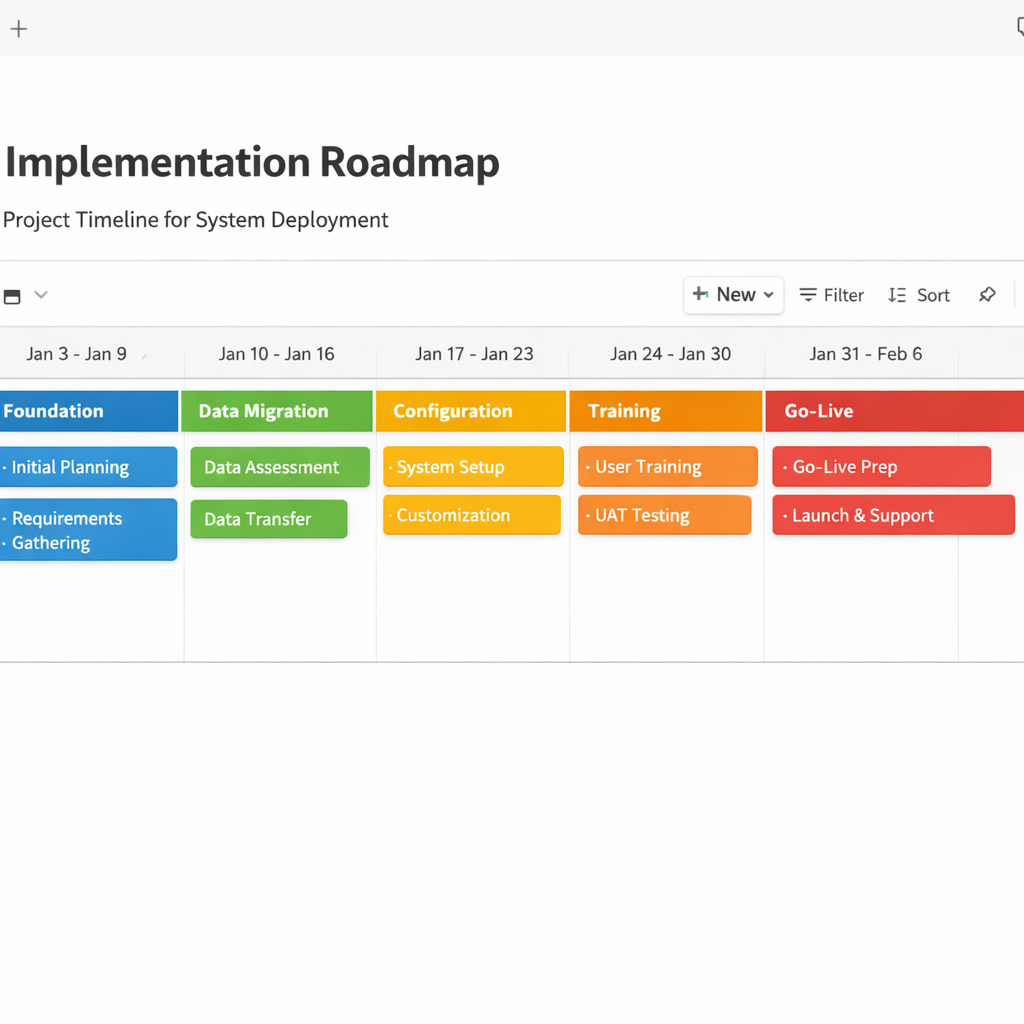
Task: Select the Jan 3 - Jan 9 column header
Action: point(77,354)
